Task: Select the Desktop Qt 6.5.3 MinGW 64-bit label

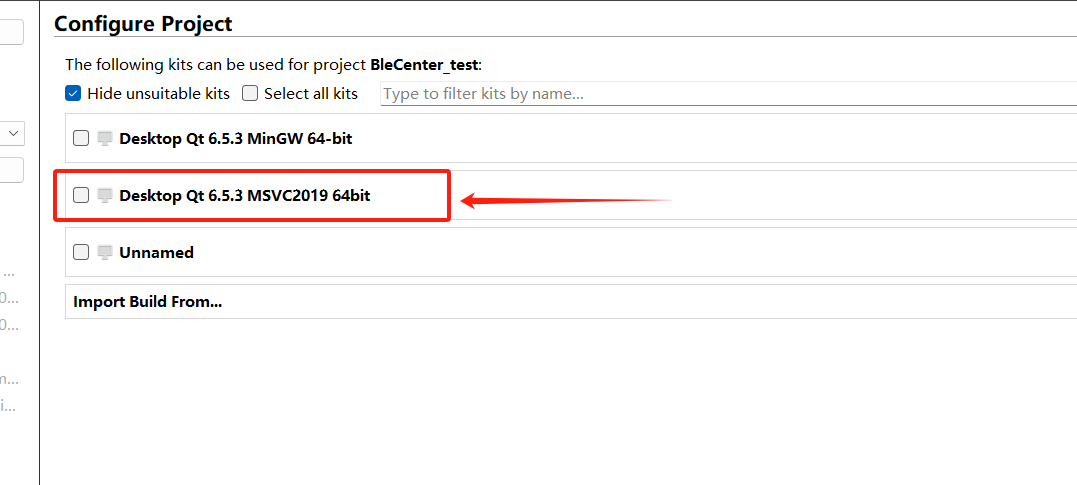Action: [x=236, y=138]
